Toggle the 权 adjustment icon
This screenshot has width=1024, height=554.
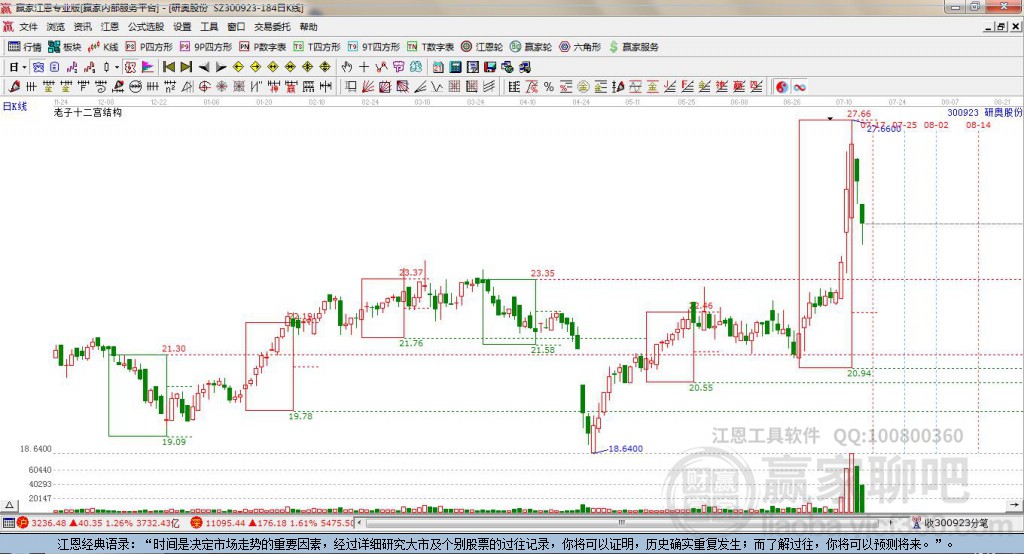point(130,67)
